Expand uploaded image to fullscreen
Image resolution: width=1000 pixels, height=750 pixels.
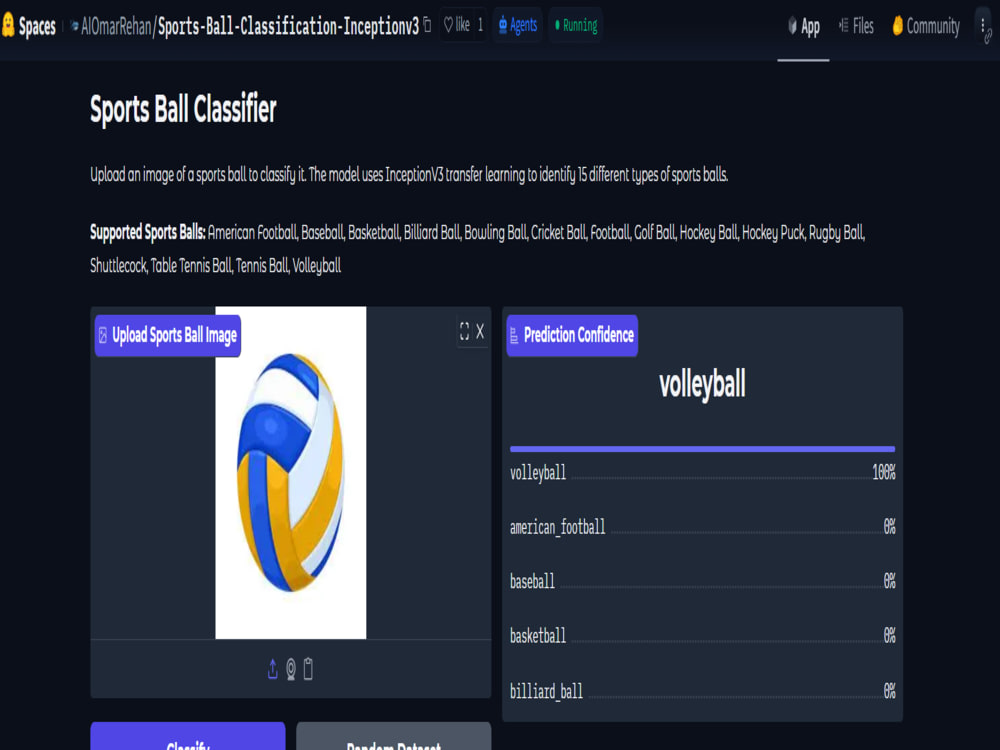[x=464, y=331]
